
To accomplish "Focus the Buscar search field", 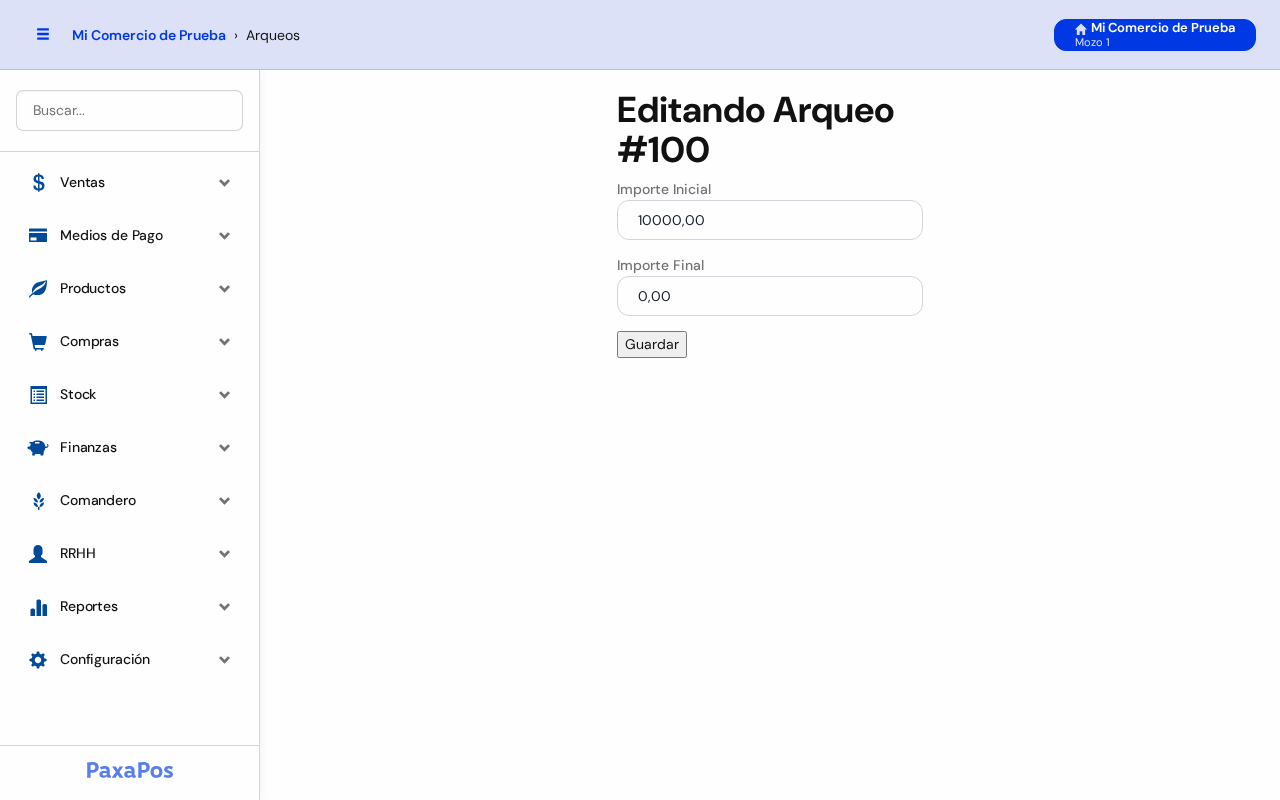I will [x=129, y=110].
